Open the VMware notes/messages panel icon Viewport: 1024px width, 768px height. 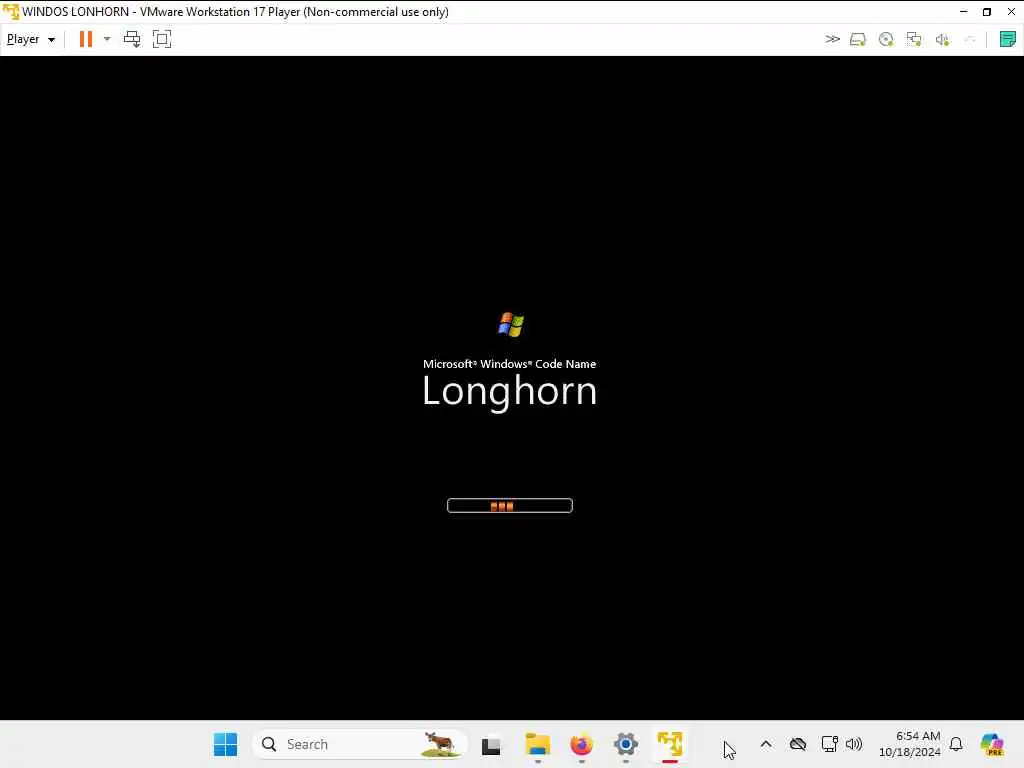pyautogui.click(x=1008, y=39)
